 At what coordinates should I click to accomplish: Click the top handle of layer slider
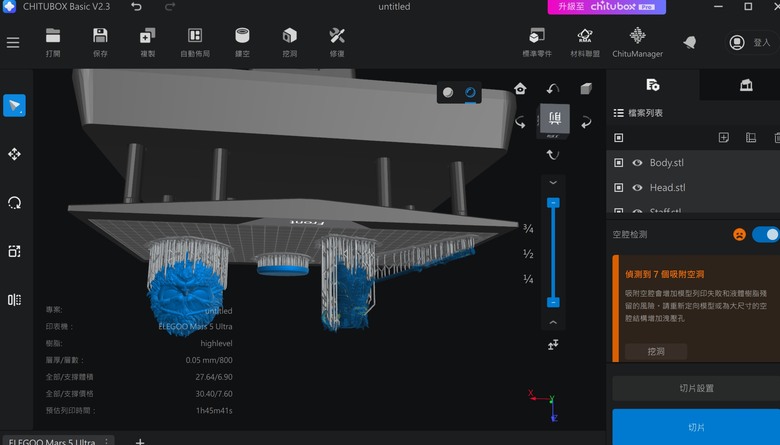coord(553,202)
